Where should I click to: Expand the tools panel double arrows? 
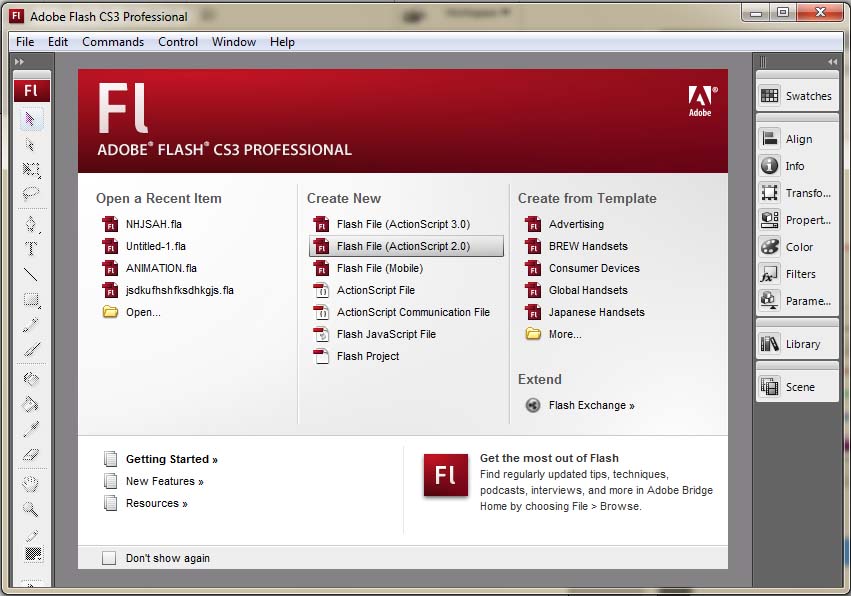[x=20, y=62]
